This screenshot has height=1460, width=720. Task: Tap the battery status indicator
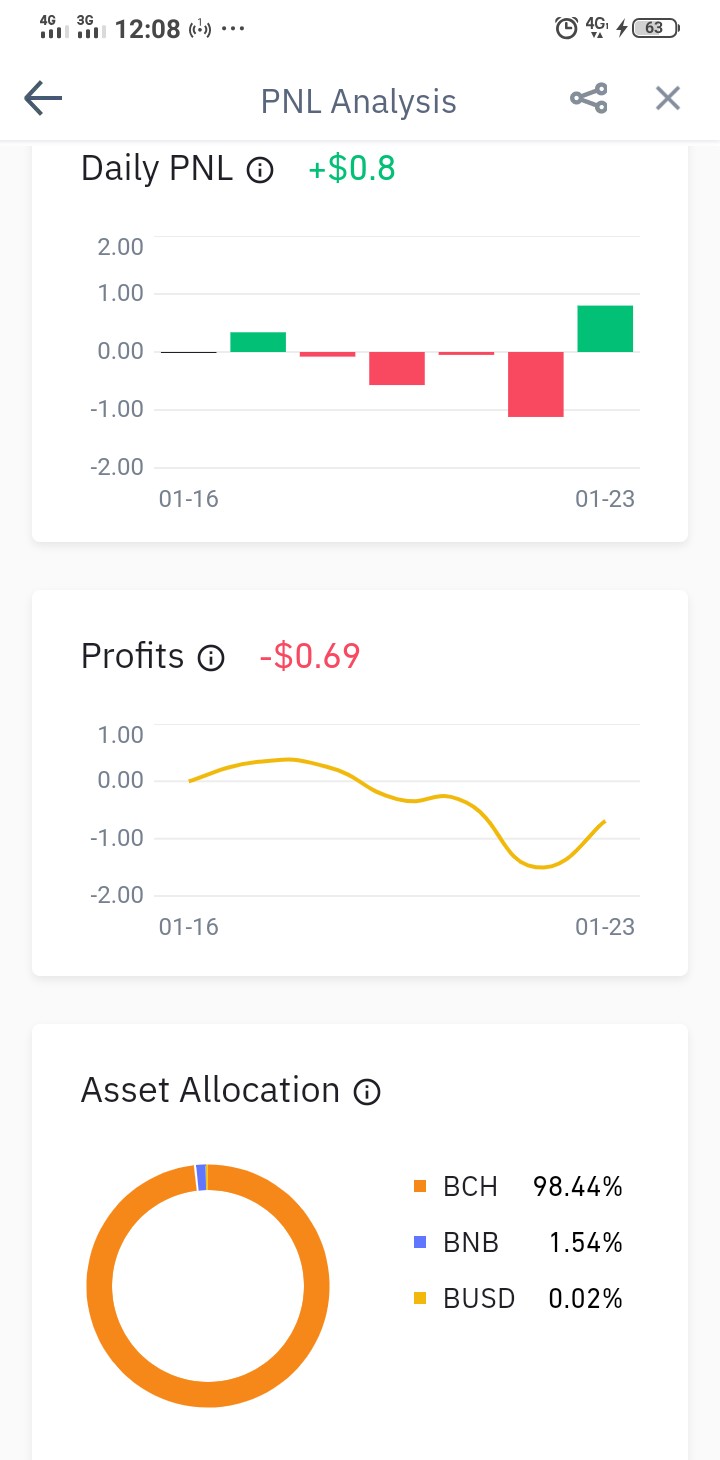coord(656,28)
